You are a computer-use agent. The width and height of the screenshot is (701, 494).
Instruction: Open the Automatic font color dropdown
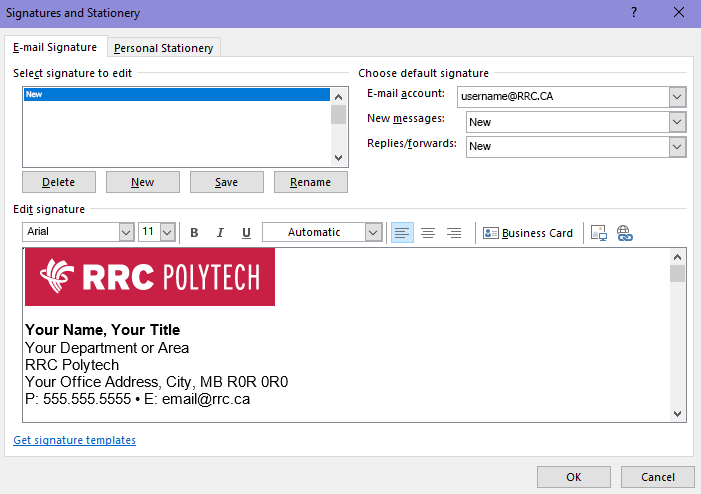(373, 232)
